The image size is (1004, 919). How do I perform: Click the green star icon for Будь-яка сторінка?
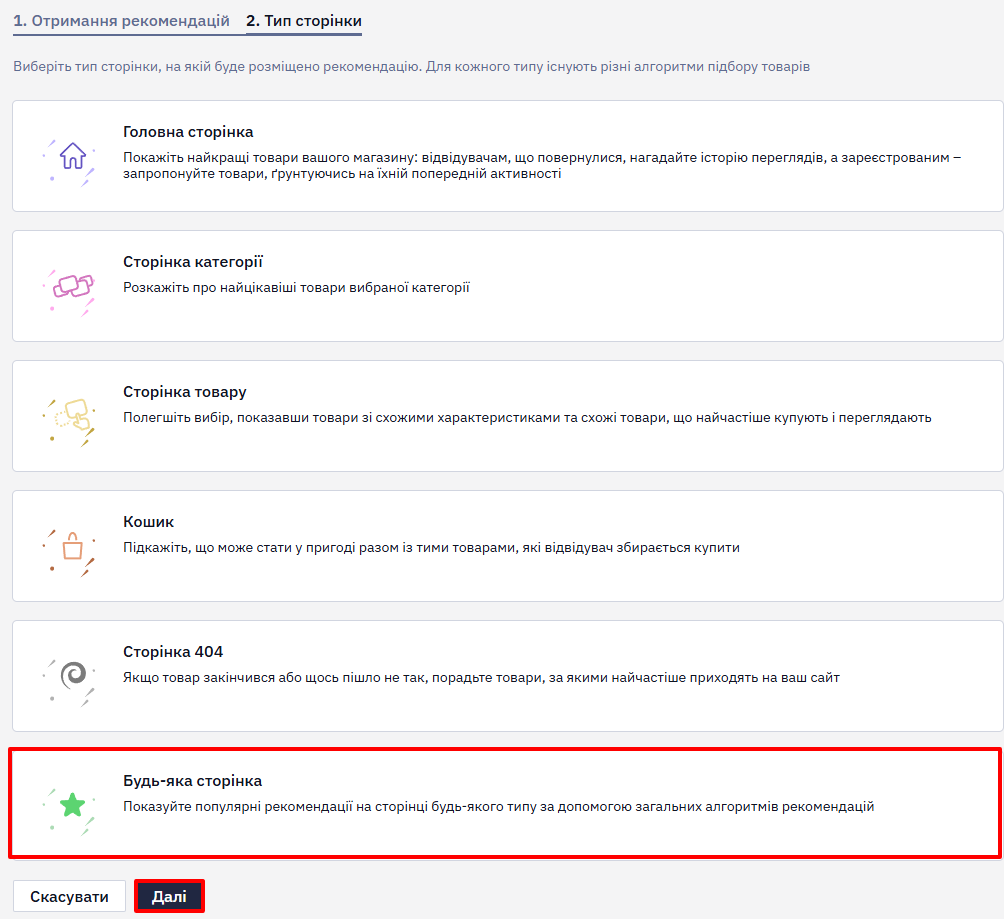pos(72,804)
